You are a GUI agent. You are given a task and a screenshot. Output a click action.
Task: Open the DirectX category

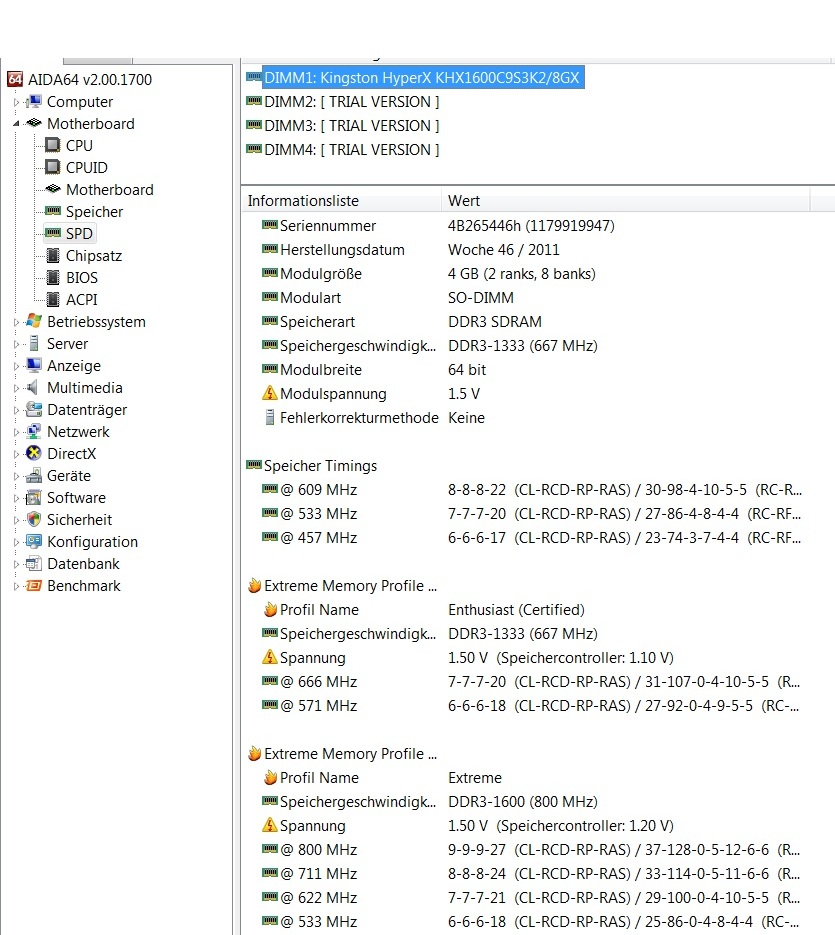[x=72, y=454]
